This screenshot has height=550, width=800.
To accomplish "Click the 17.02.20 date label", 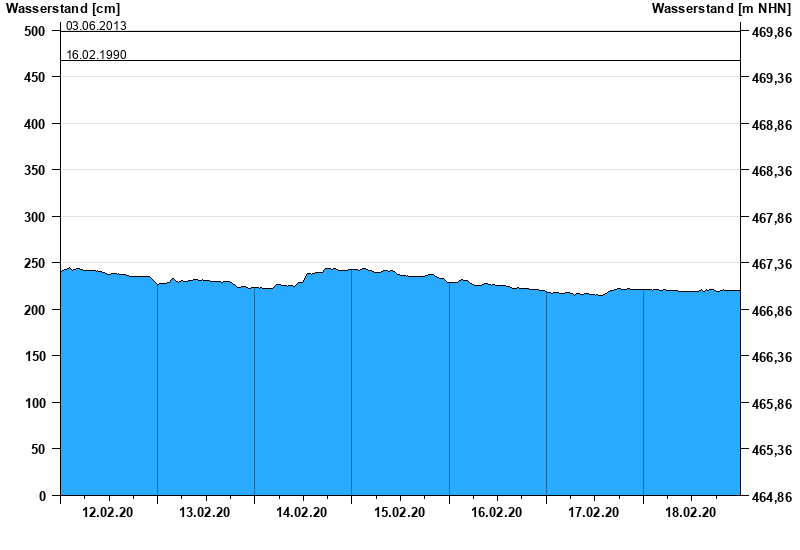I will tap(594, 513).
